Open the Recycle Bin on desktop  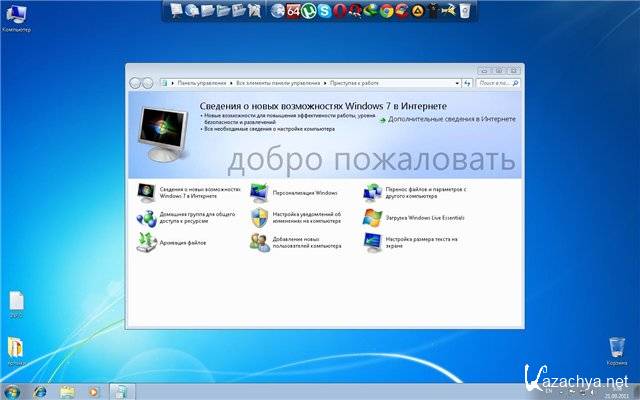pos(617,349)
